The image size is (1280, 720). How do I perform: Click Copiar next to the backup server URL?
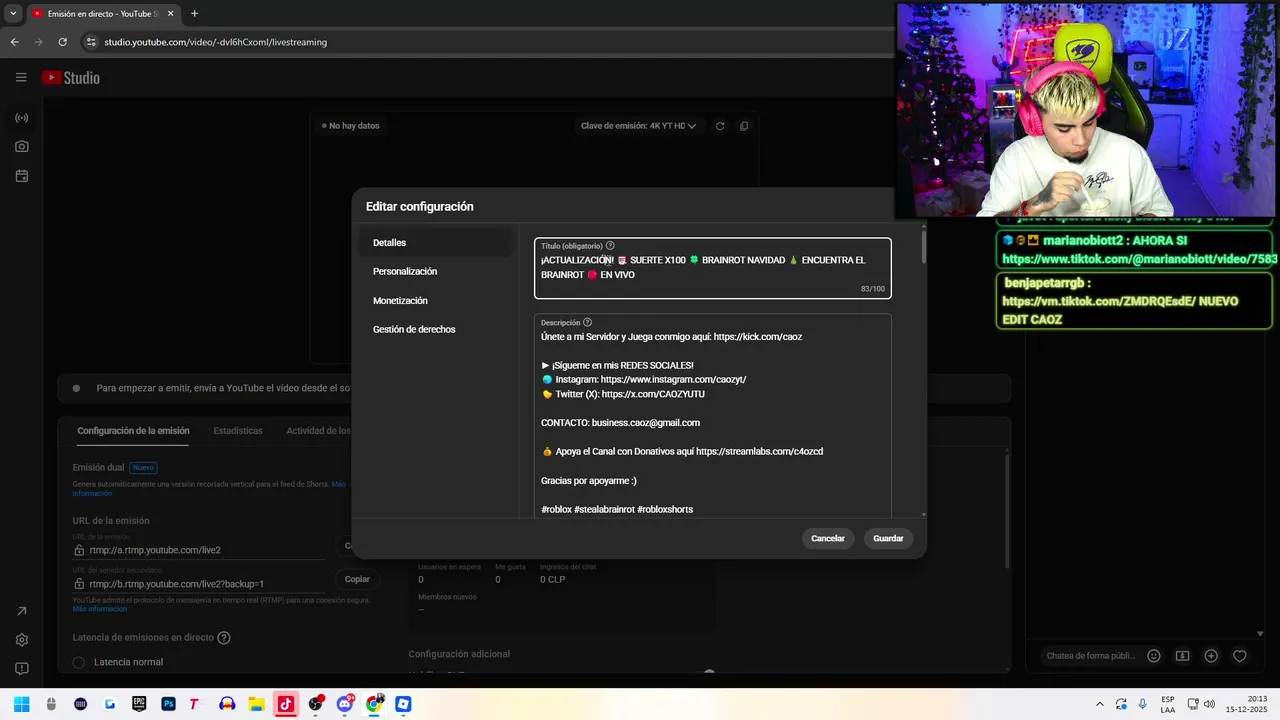click(357, 579)
